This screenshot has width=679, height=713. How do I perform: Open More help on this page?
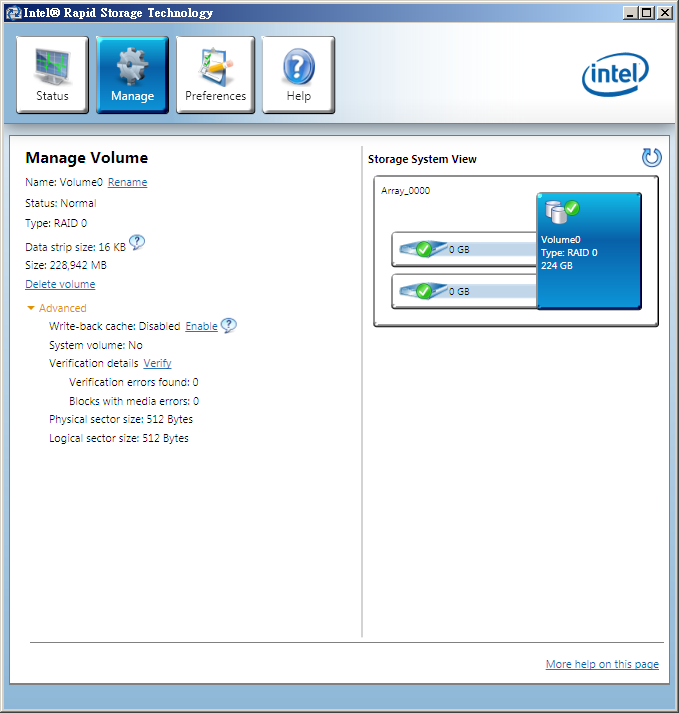(602, 664)
